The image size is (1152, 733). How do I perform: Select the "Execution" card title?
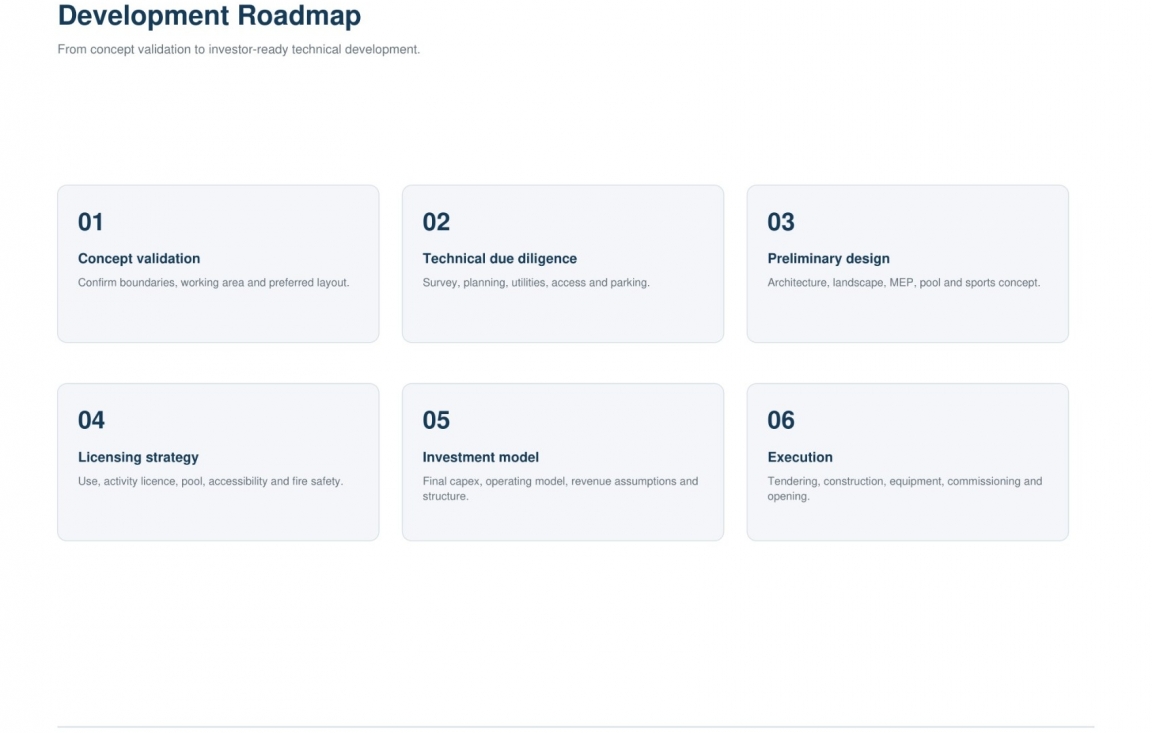pos(800,457)
